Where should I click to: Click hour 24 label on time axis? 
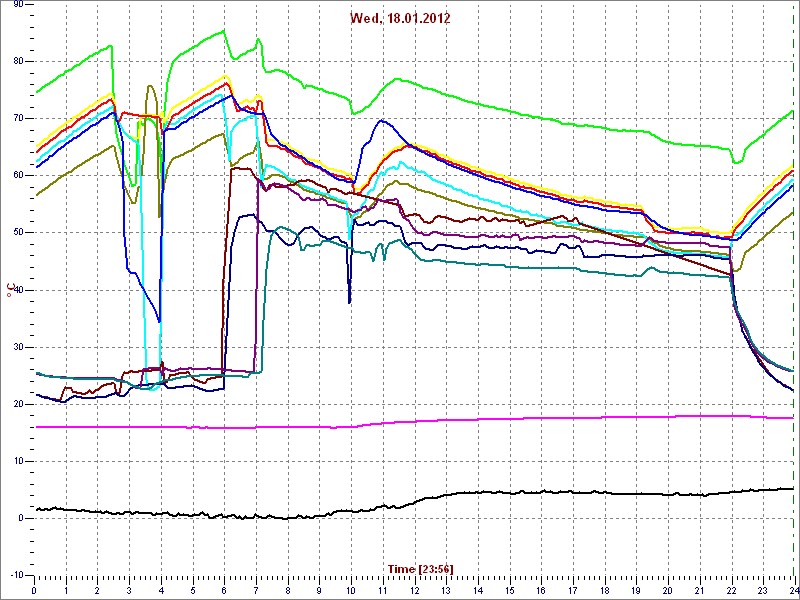[793, 590]
